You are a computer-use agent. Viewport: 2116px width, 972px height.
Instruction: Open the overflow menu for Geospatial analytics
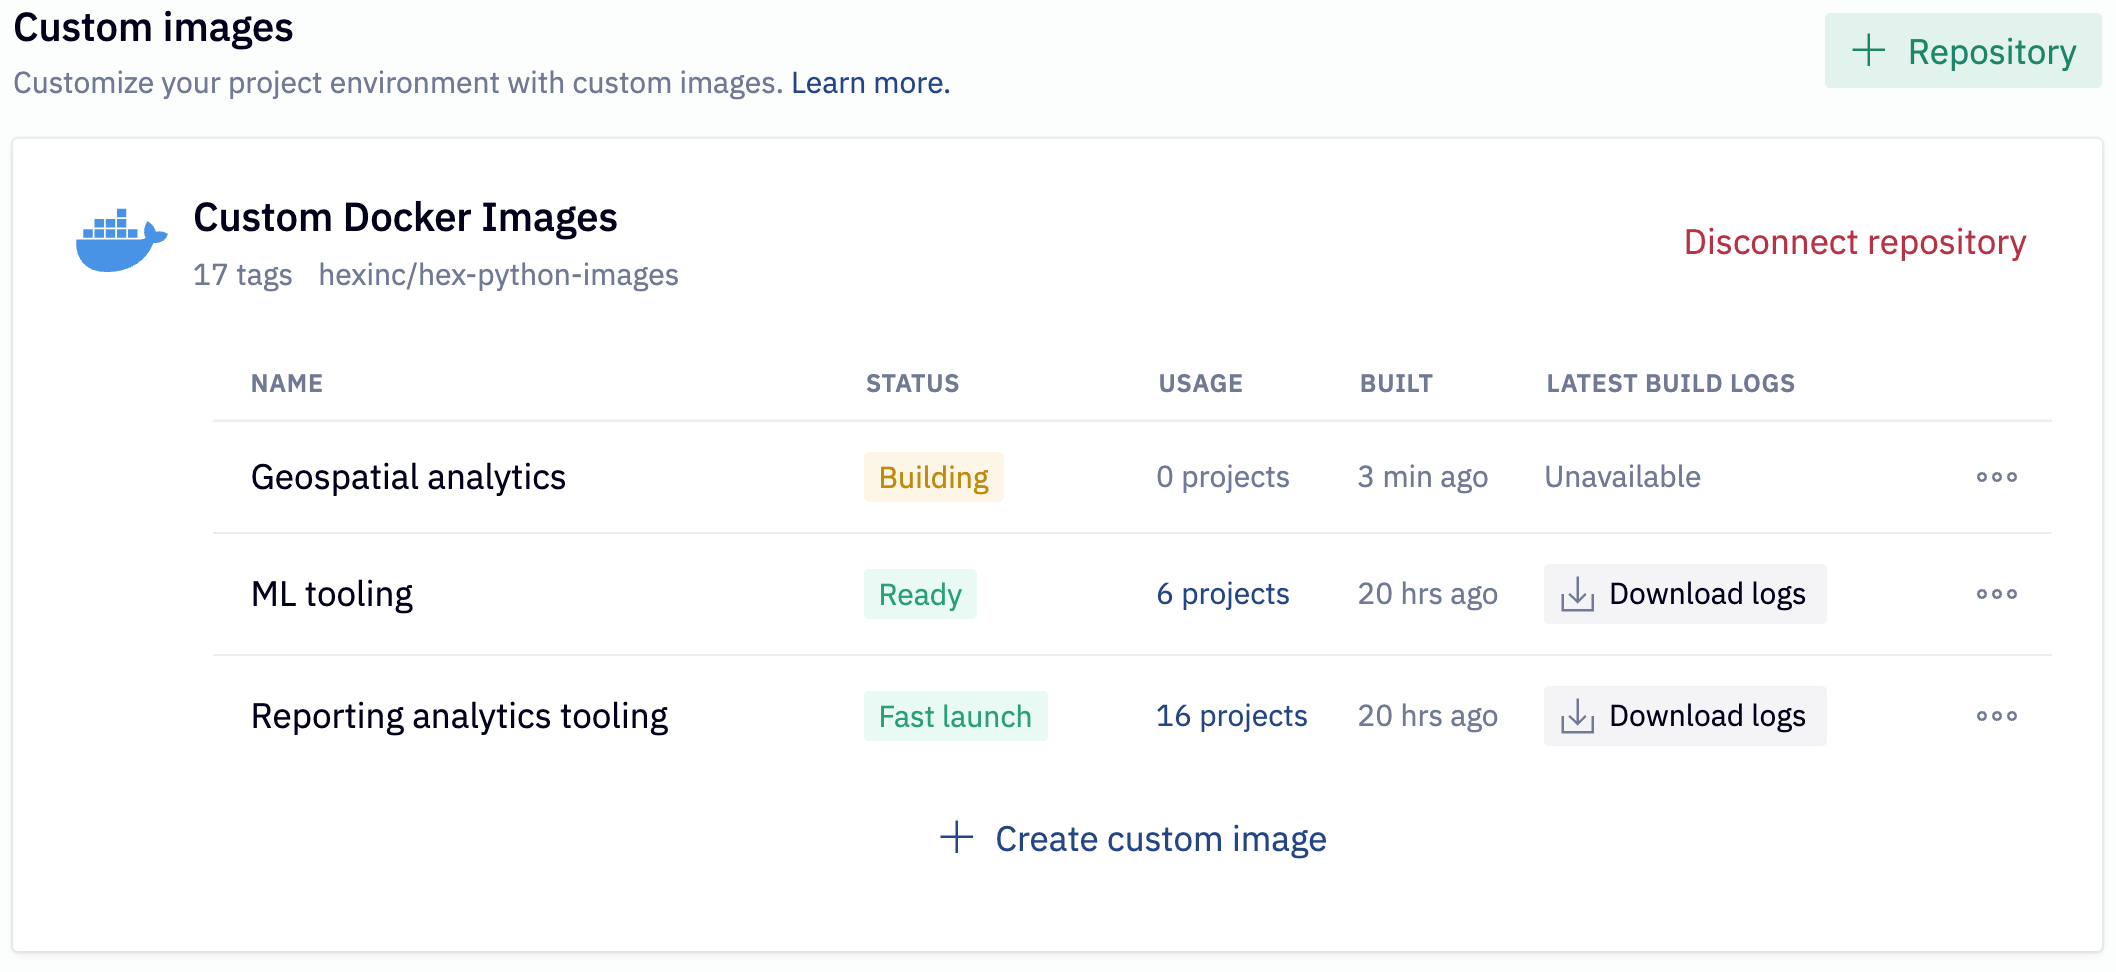pos(1996,477)
